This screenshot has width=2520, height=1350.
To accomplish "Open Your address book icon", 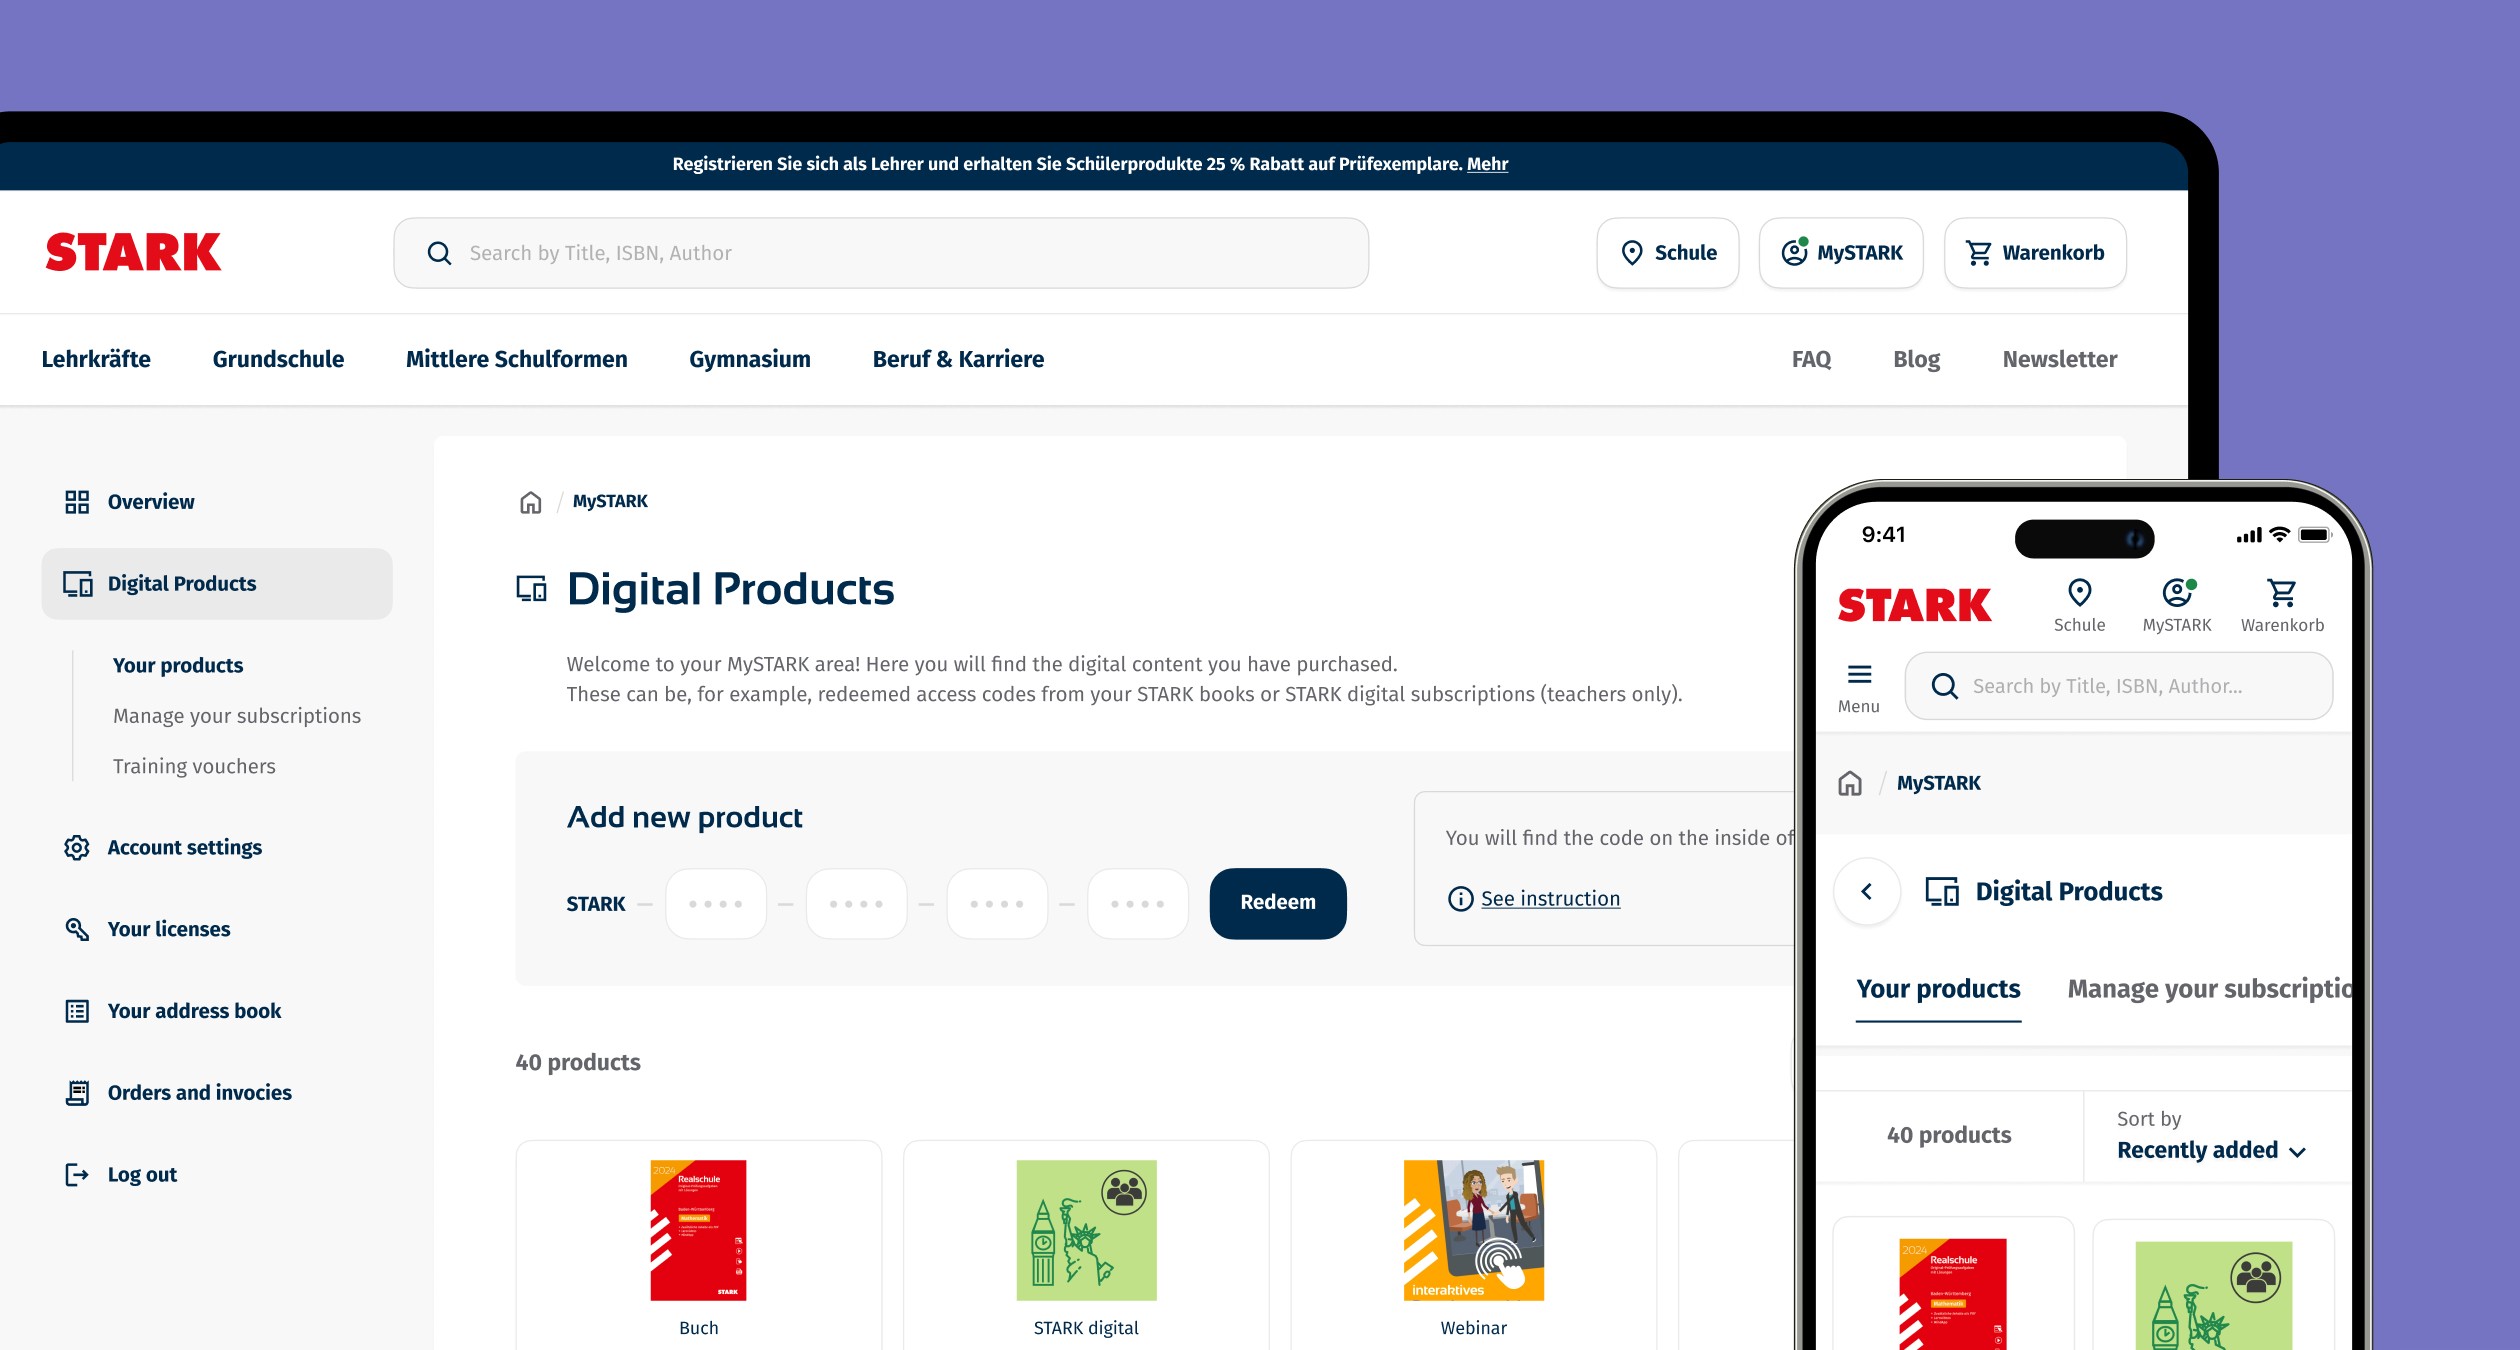I will click(77, 1011).
